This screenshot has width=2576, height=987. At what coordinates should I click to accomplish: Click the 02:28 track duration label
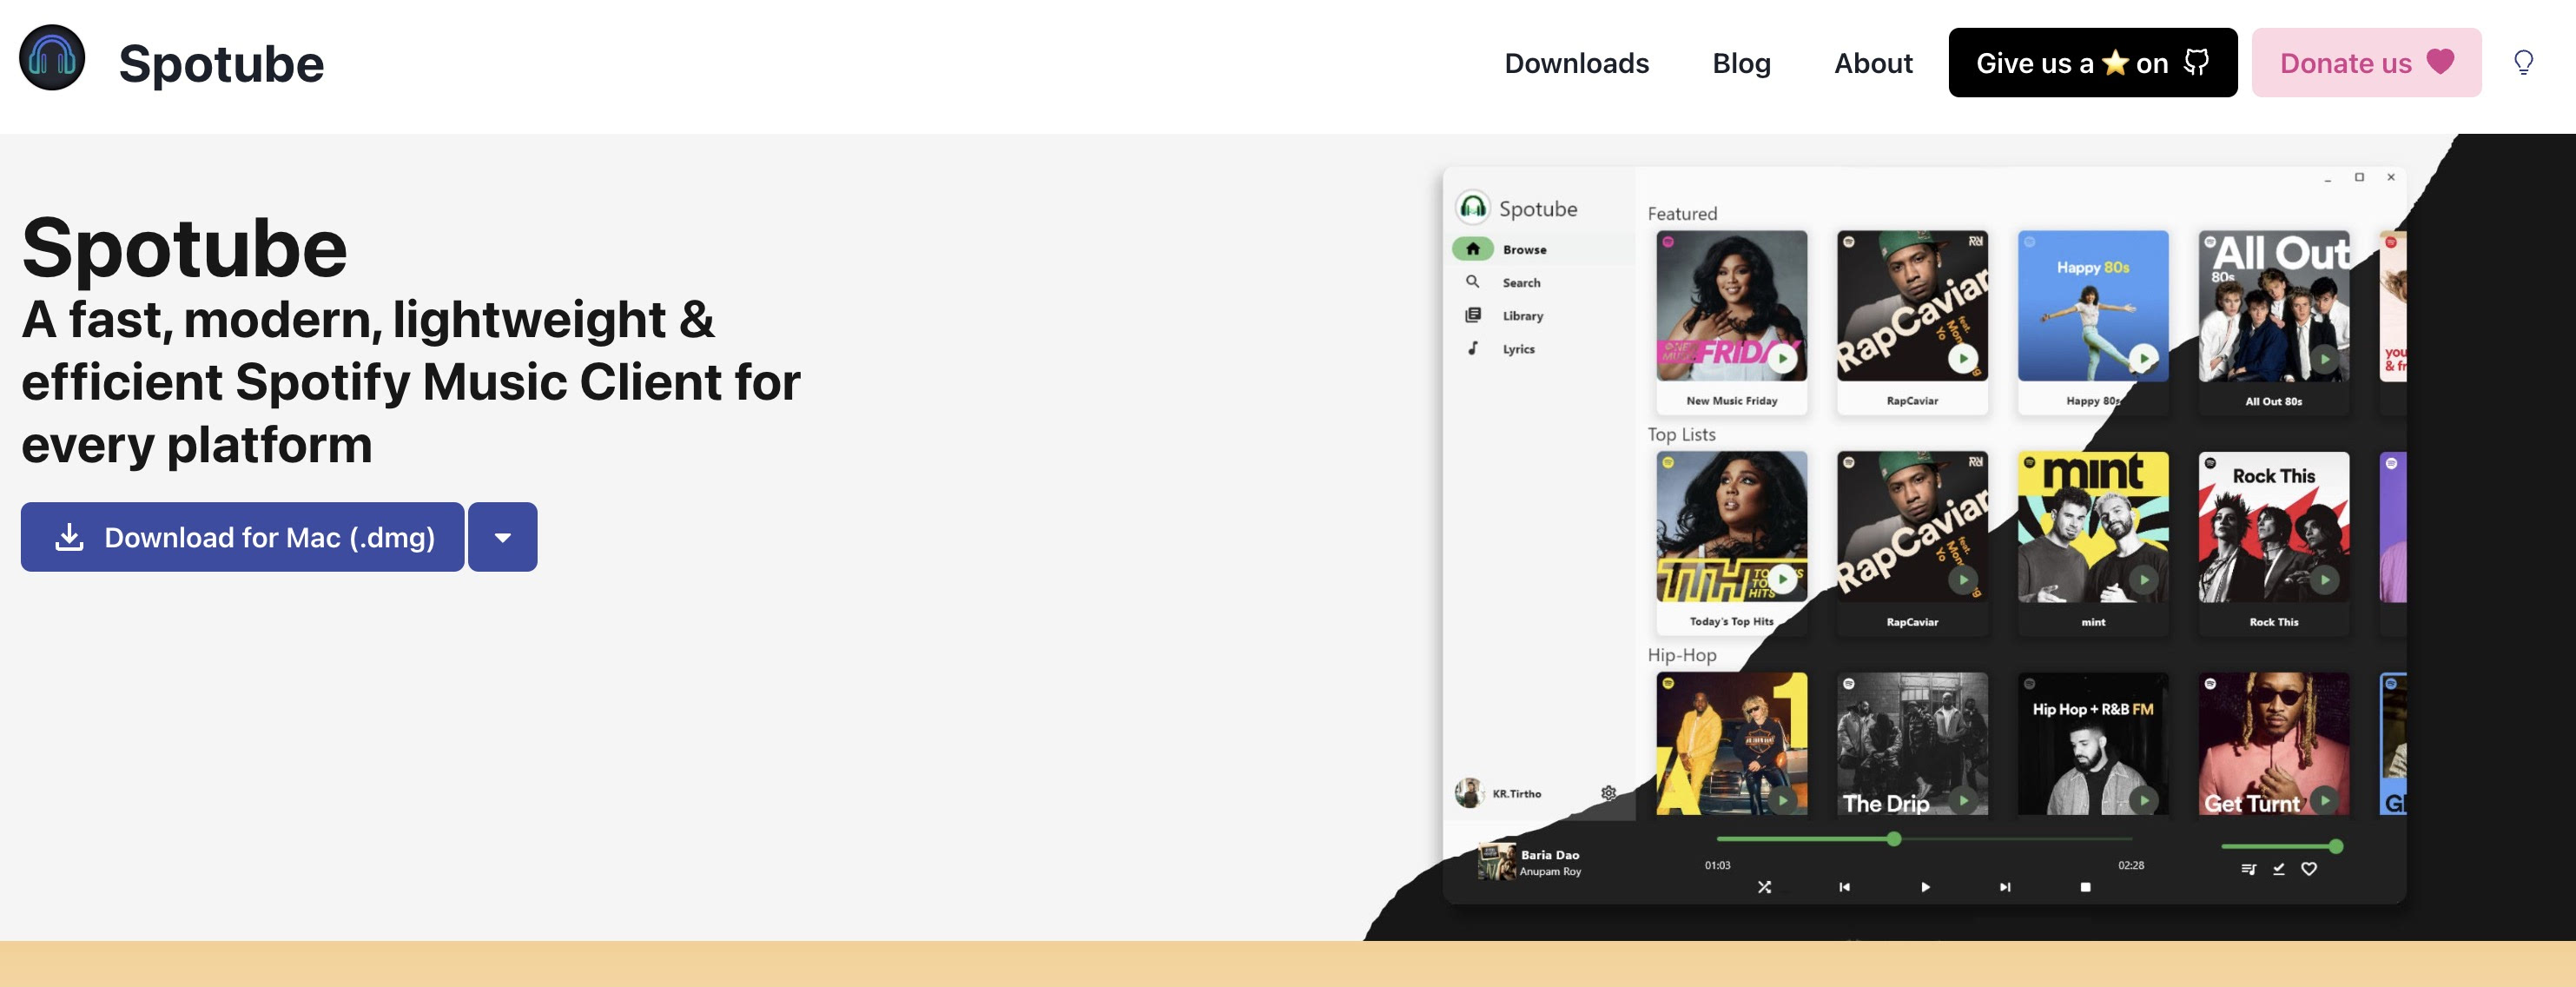coord(2130,865)
